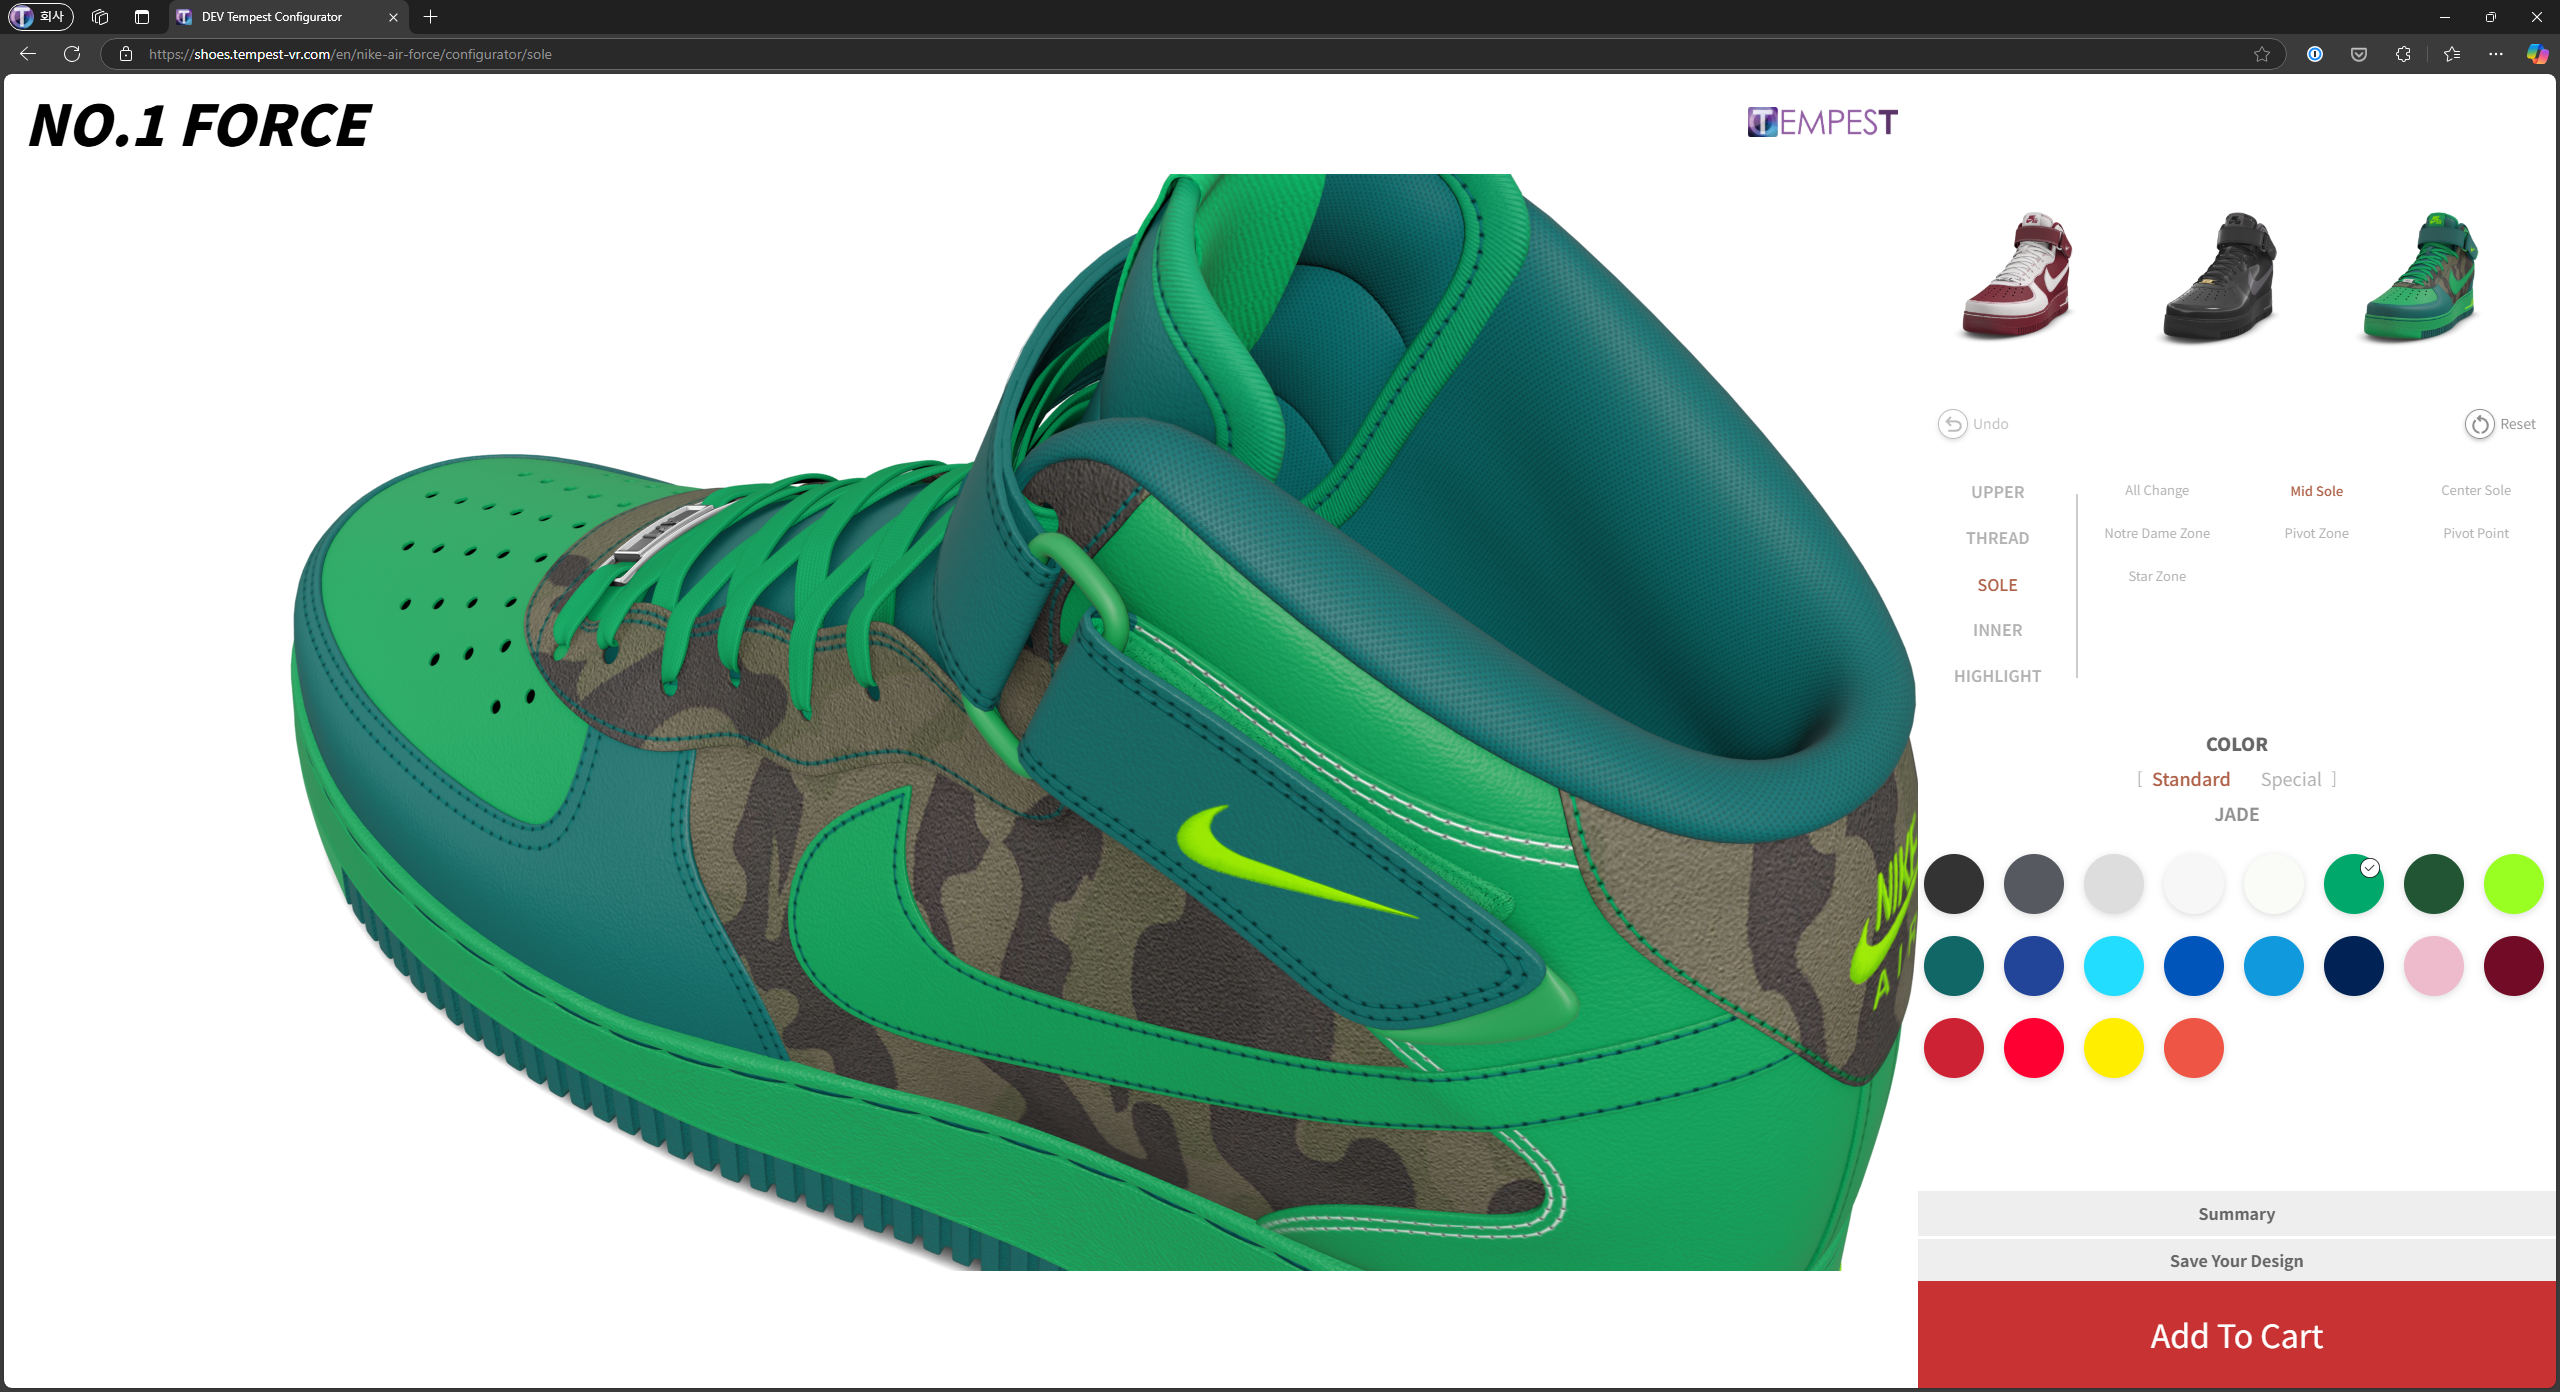Choose the Pivot Zone part

click(2316, 533)
